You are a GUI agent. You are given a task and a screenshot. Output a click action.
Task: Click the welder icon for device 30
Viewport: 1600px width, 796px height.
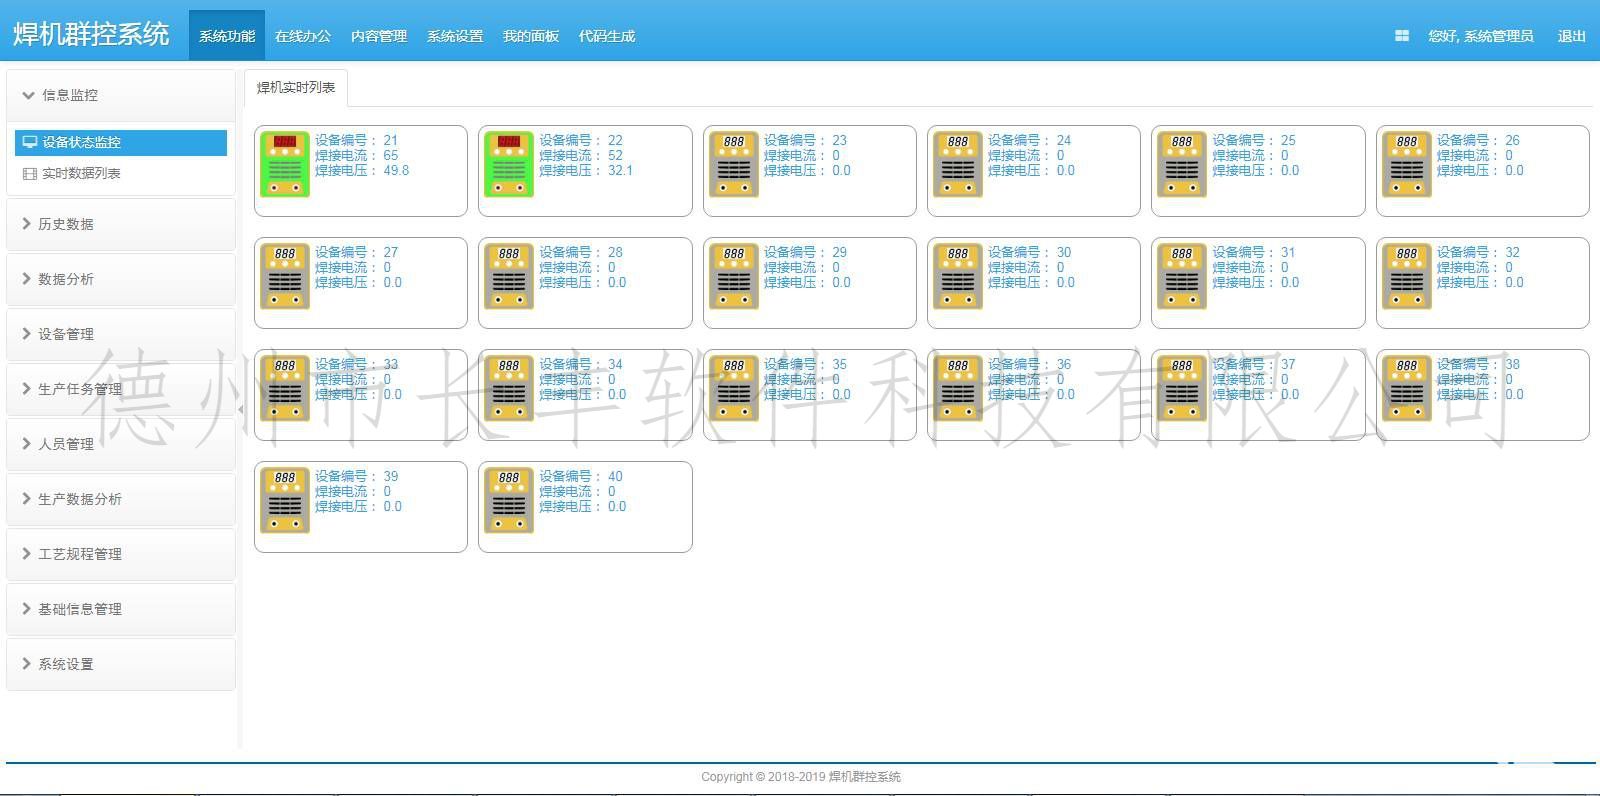957,276
